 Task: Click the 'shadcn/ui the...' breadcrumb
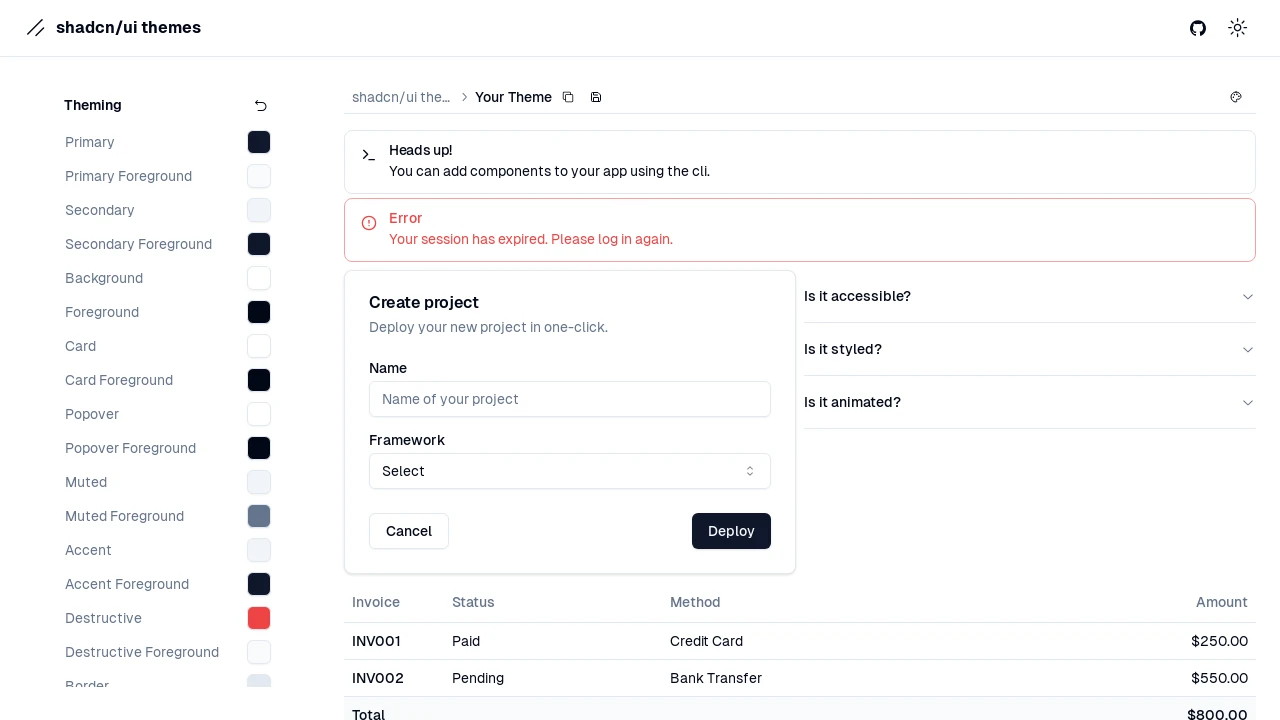coord(401,97)
